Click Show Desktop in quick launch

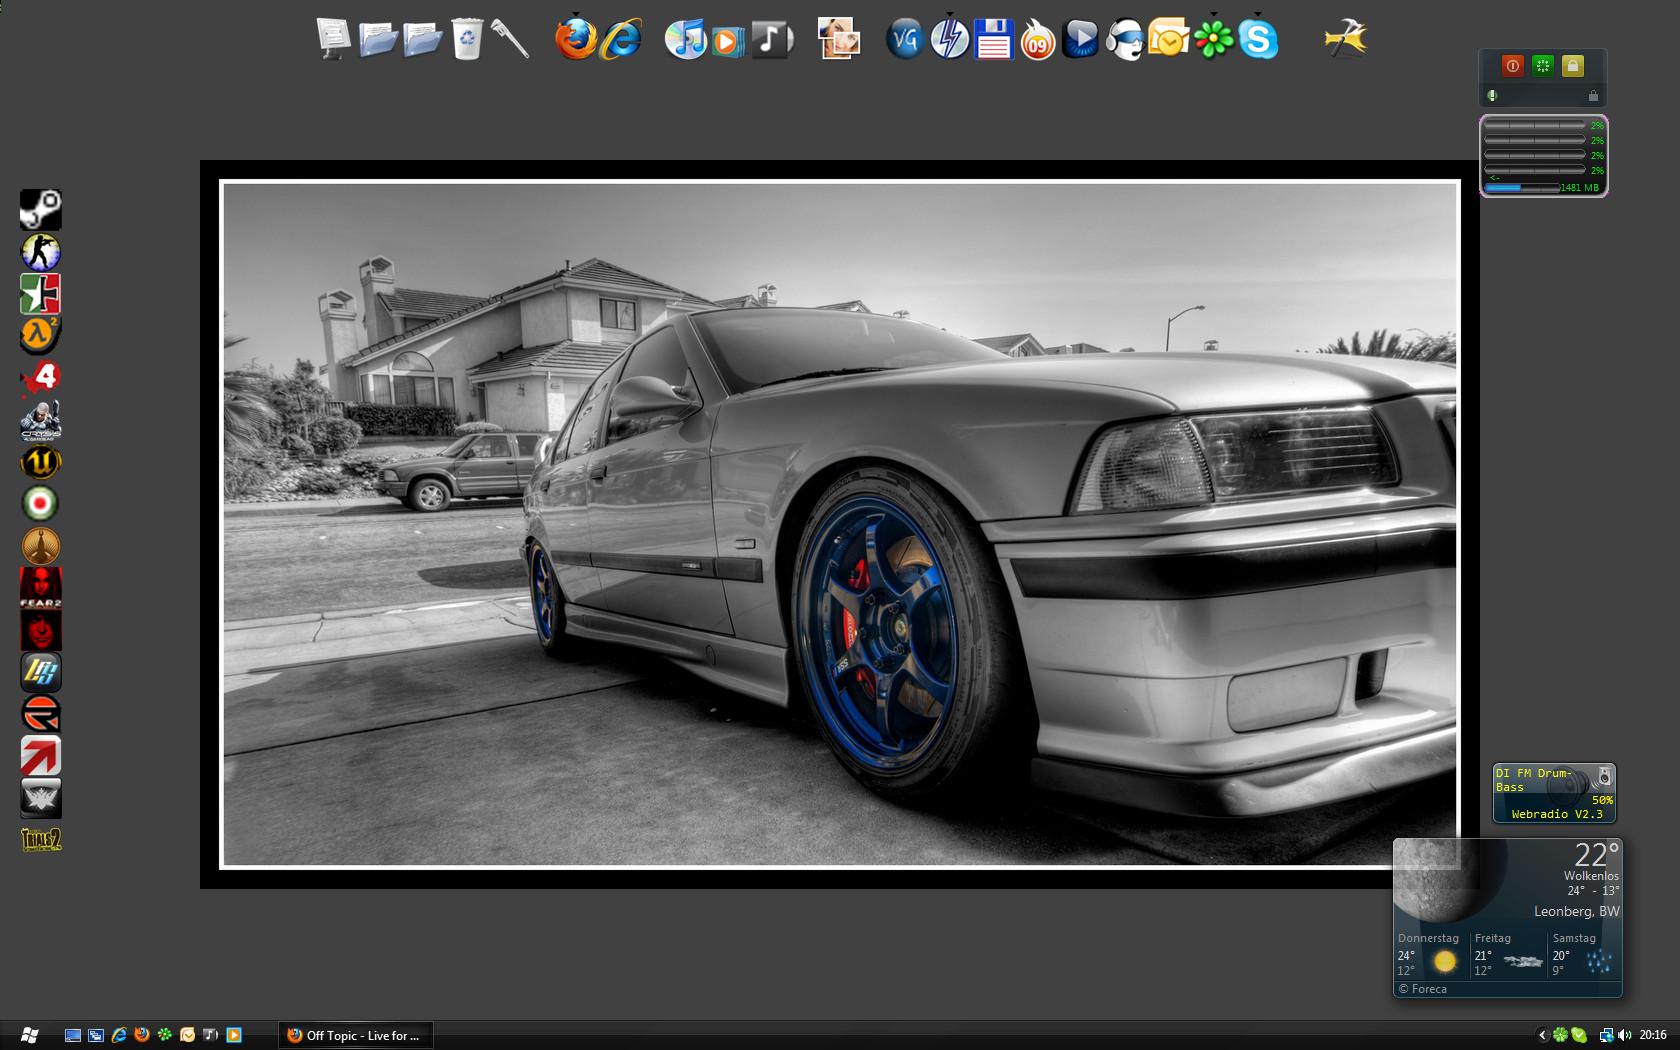coord(73,1035)
